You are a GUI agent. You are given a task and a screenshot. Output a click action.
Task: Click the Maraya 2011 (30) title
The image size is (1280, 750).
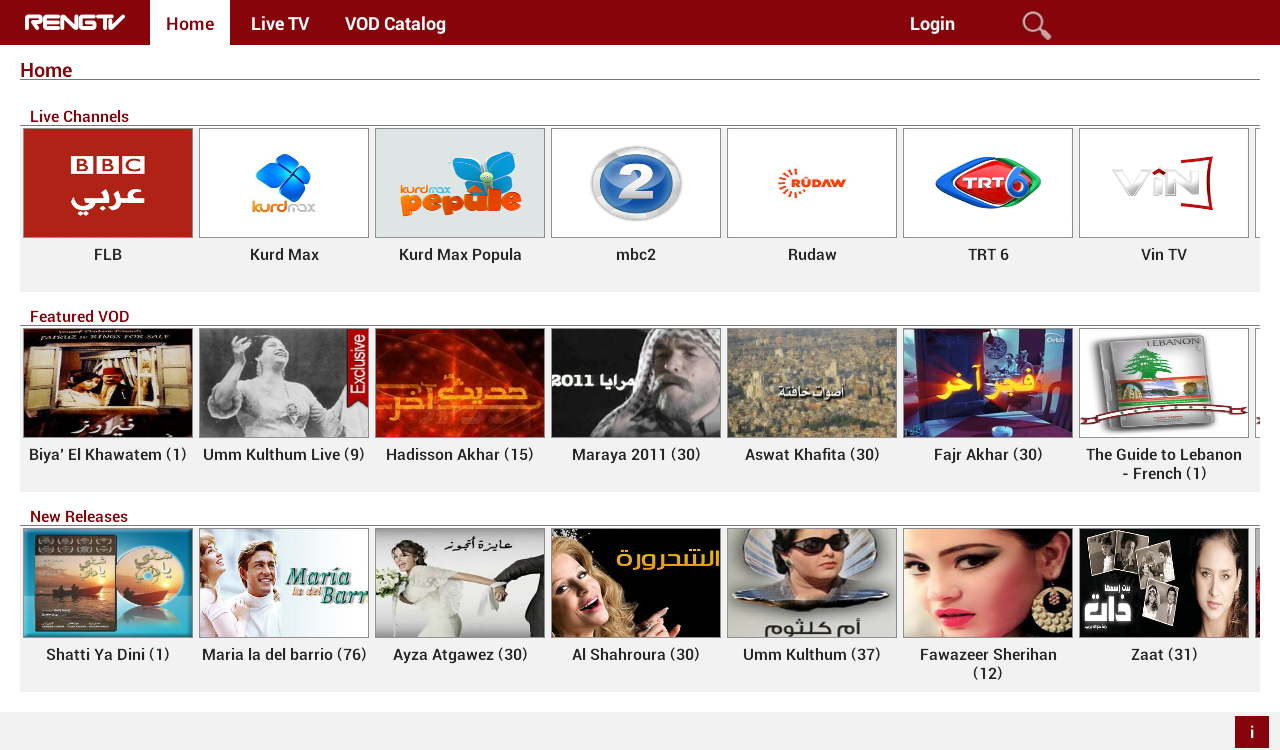click(636, 455)
